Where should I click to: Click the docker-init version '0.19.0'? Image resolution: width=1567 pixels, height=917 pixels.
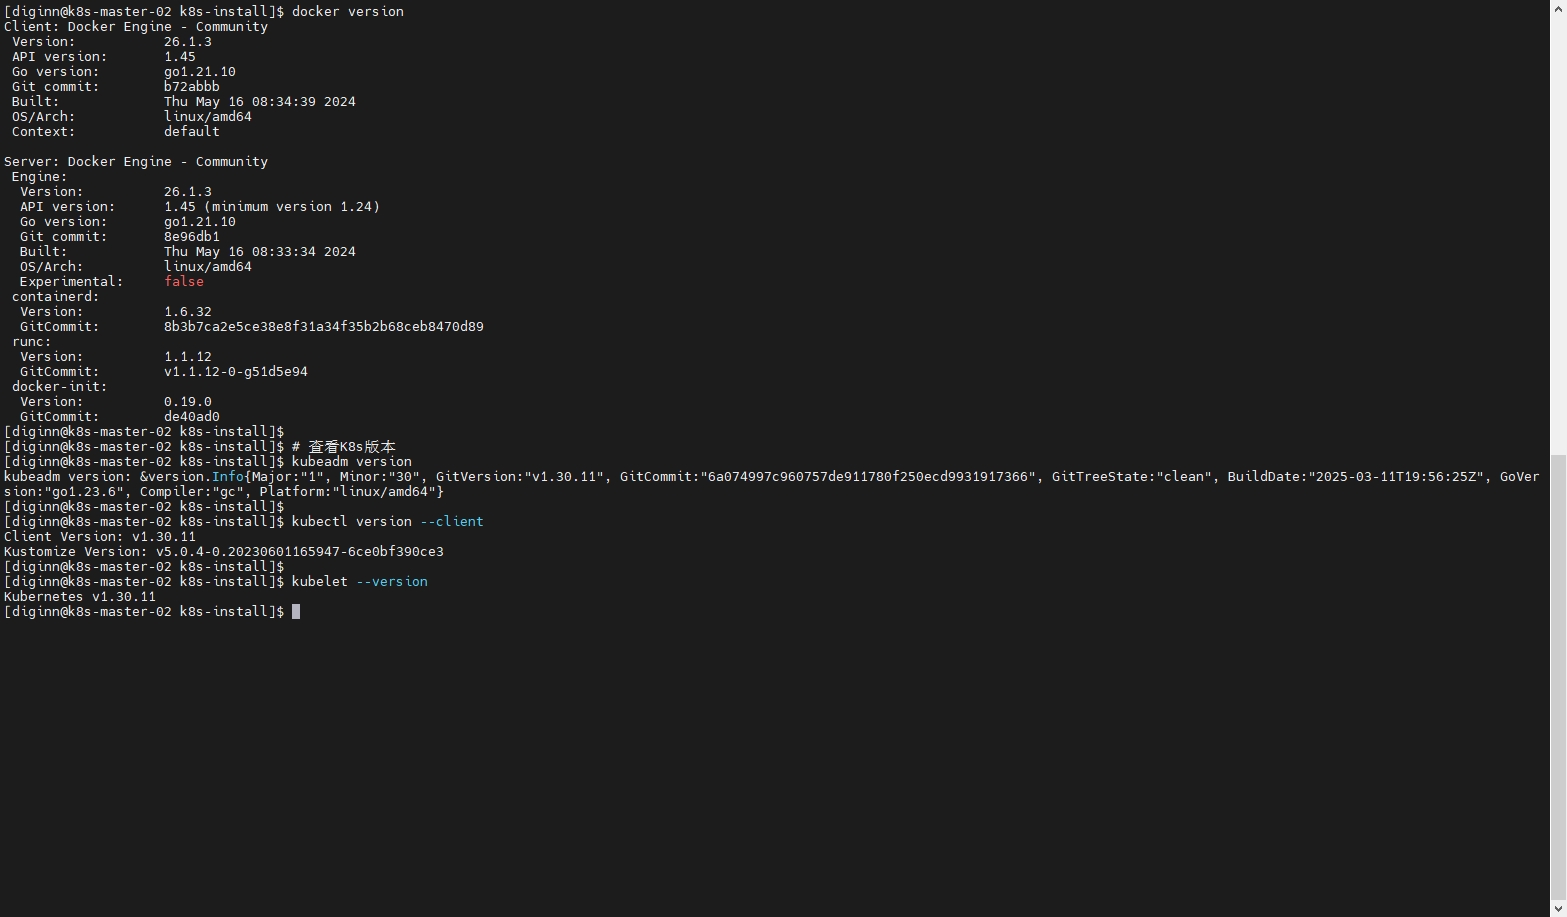pyautogui.click(x=187, y=402)
